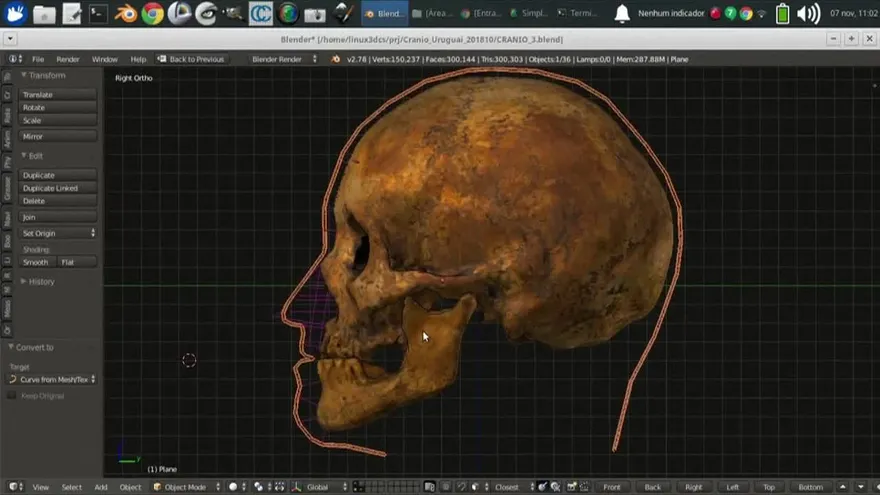Viewport: 880px width, 495px height.
Task: Open the Curve from Mesh/Text target dropdown
Action: [x=55, y=380]
